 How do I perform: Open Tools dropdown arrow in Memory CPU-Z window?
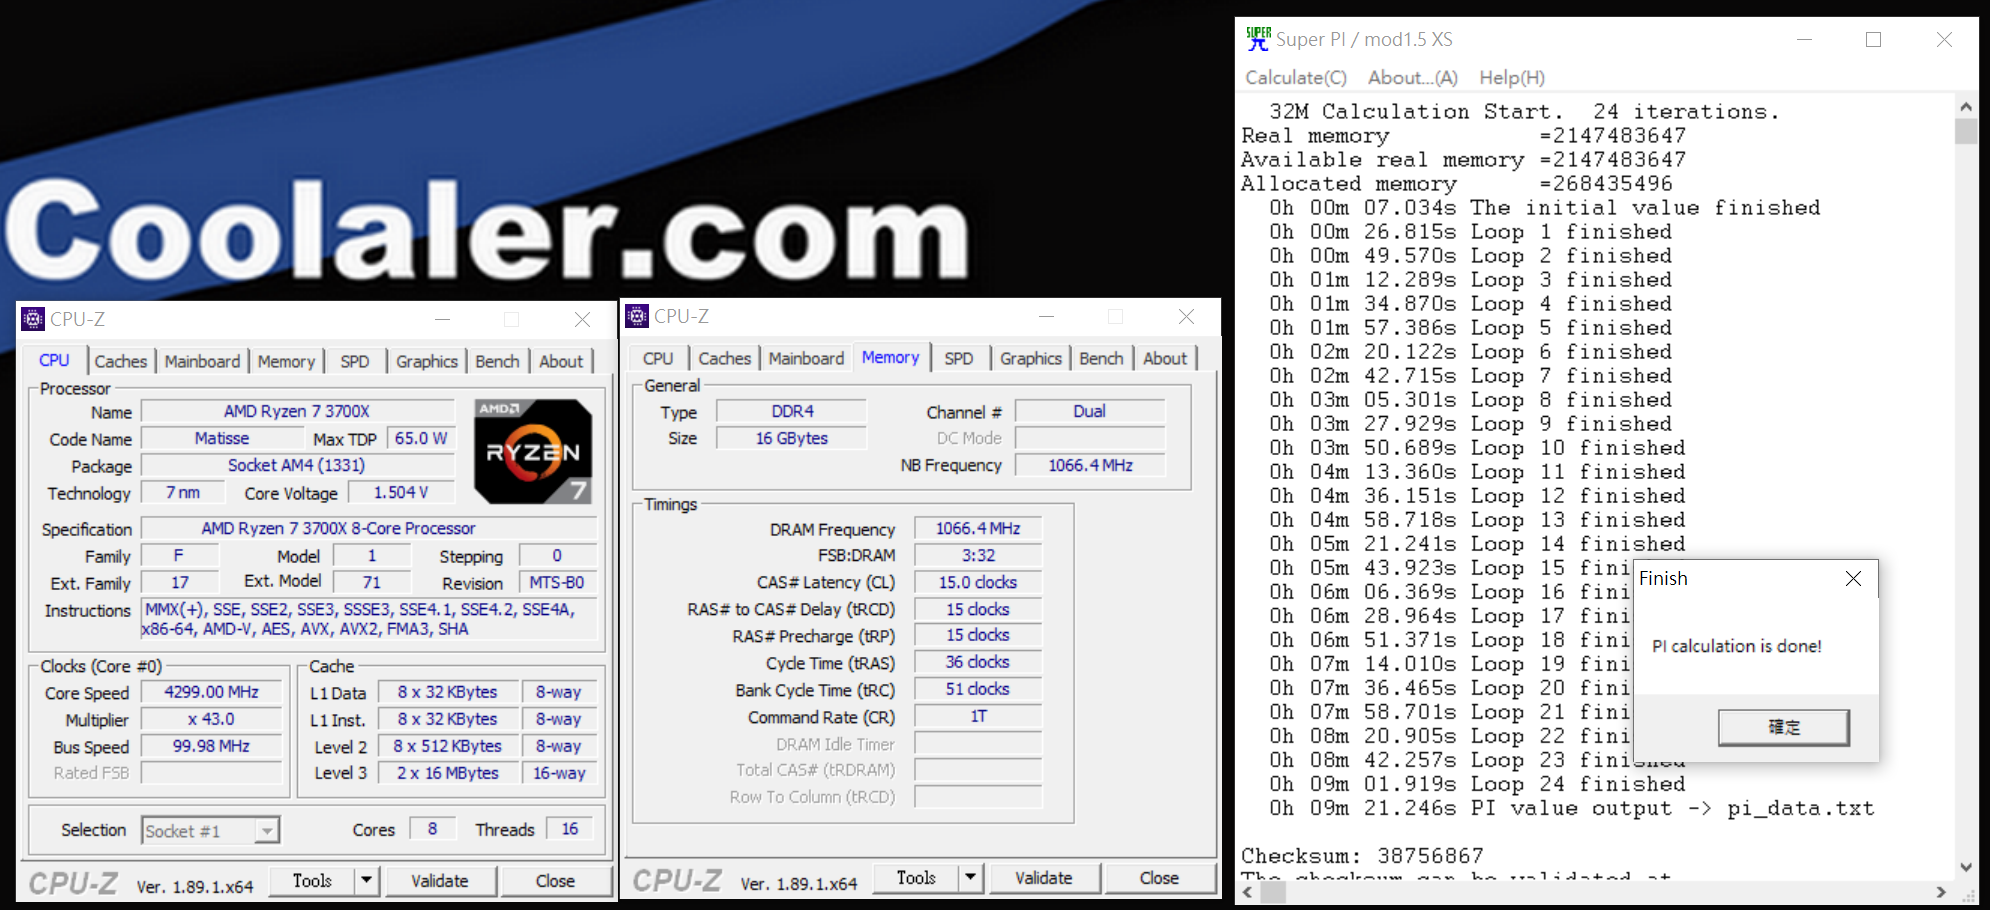click(x=970, y=877)
